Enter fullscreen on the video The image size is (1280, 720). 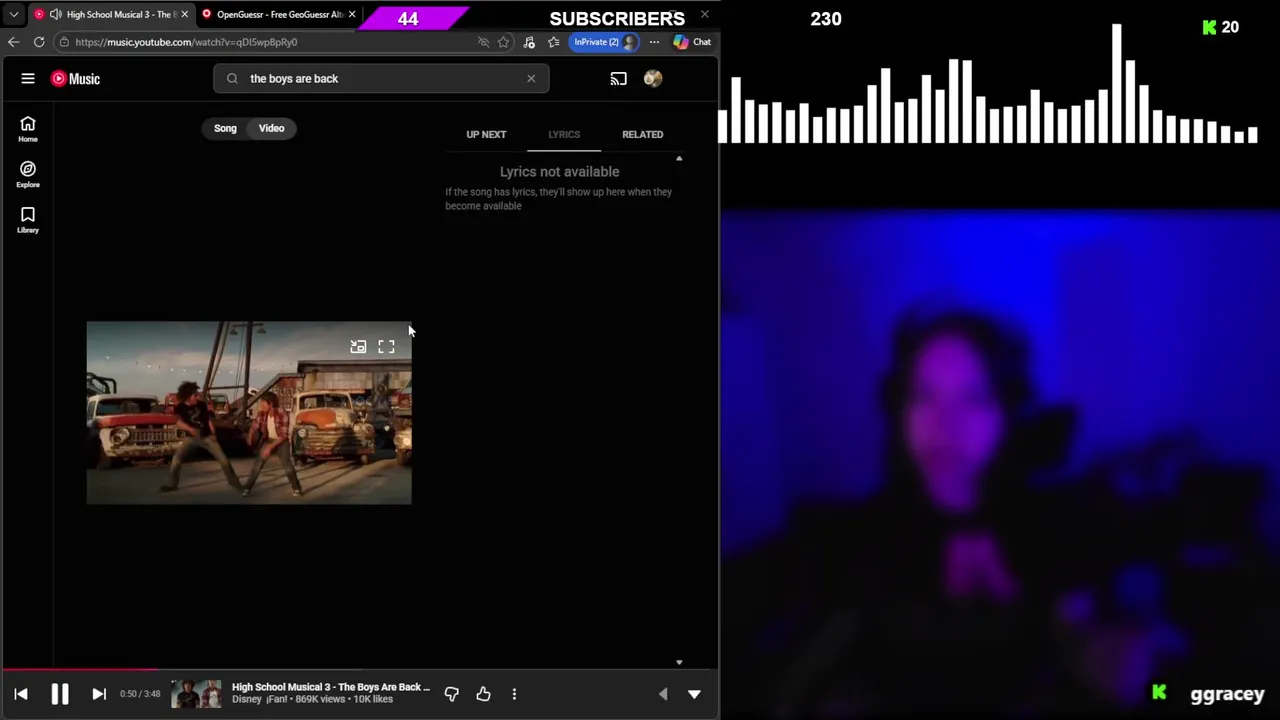[386, 347]
